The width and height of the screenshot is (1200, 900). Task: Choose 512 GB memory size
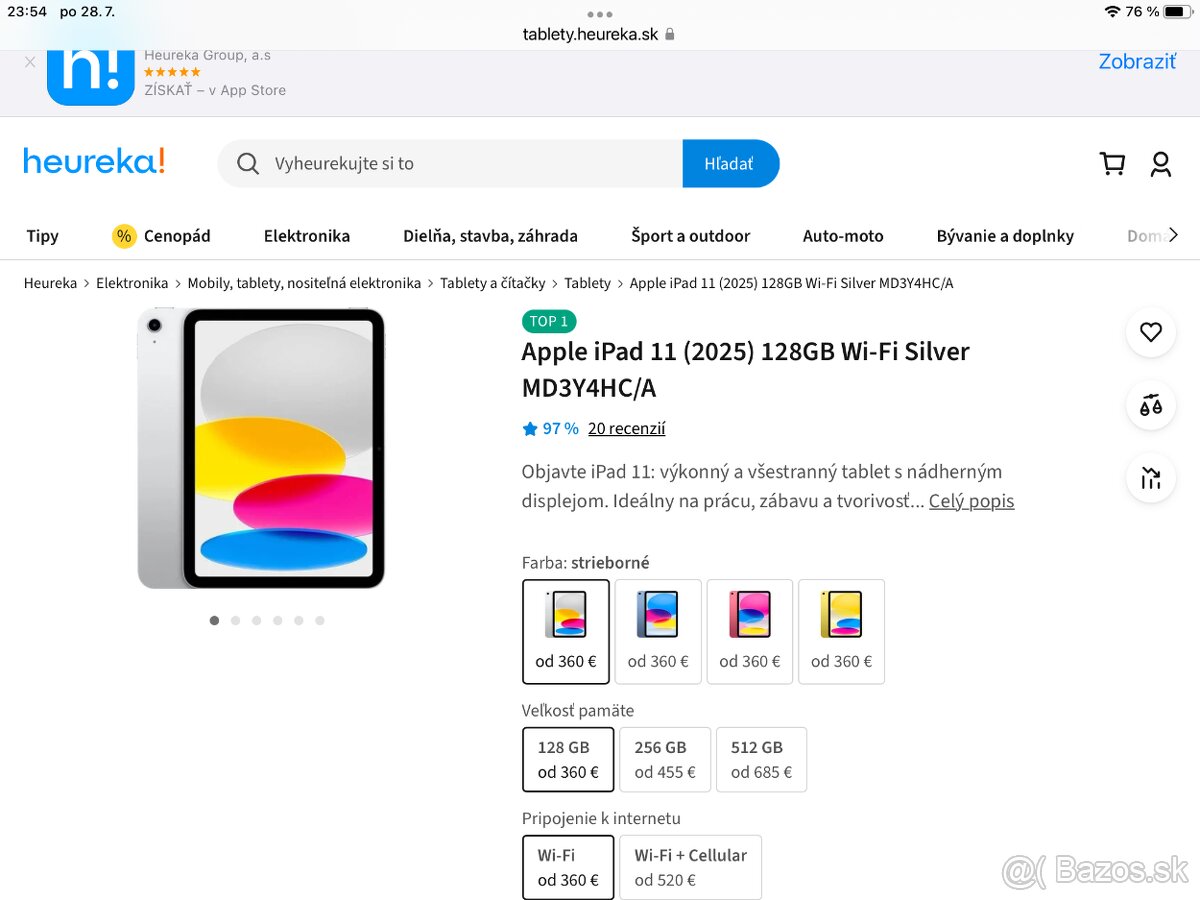click(761, 760)
